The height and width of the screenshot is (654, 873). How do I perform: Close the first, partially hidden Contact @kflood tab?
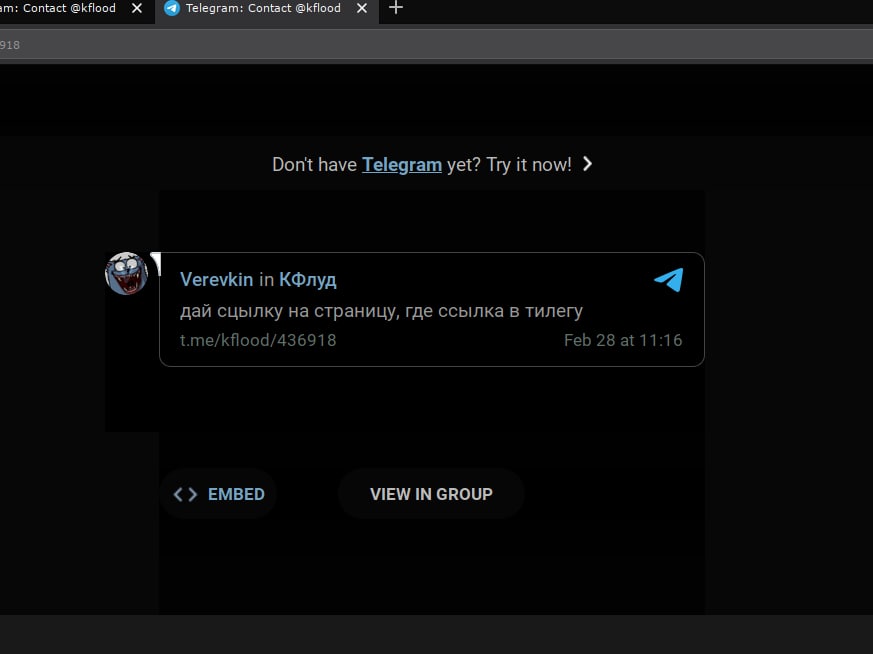coord(136,8)
